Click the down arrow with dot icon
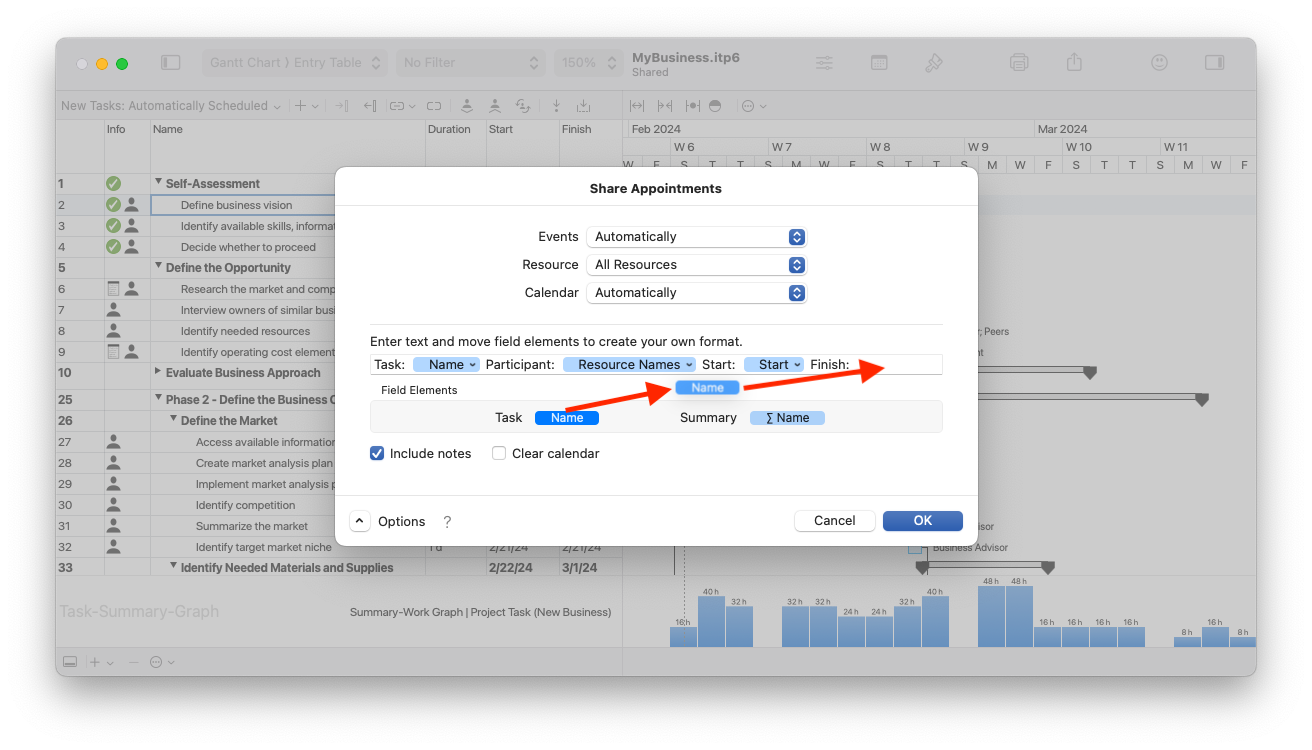Image resolution: width=1312 pixels, height=750 pixels. 556,105
